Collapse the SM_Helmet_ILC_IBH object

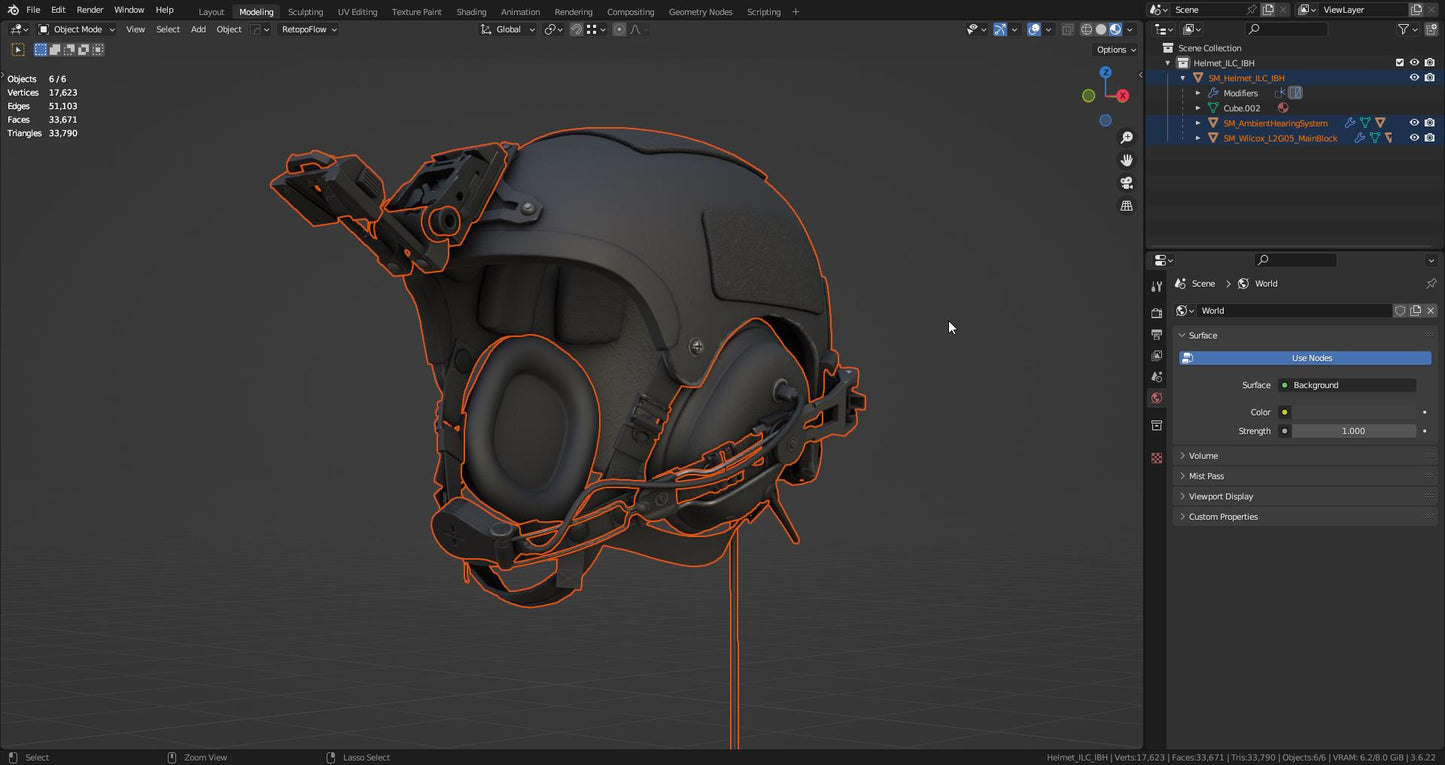pos(1182,77)
